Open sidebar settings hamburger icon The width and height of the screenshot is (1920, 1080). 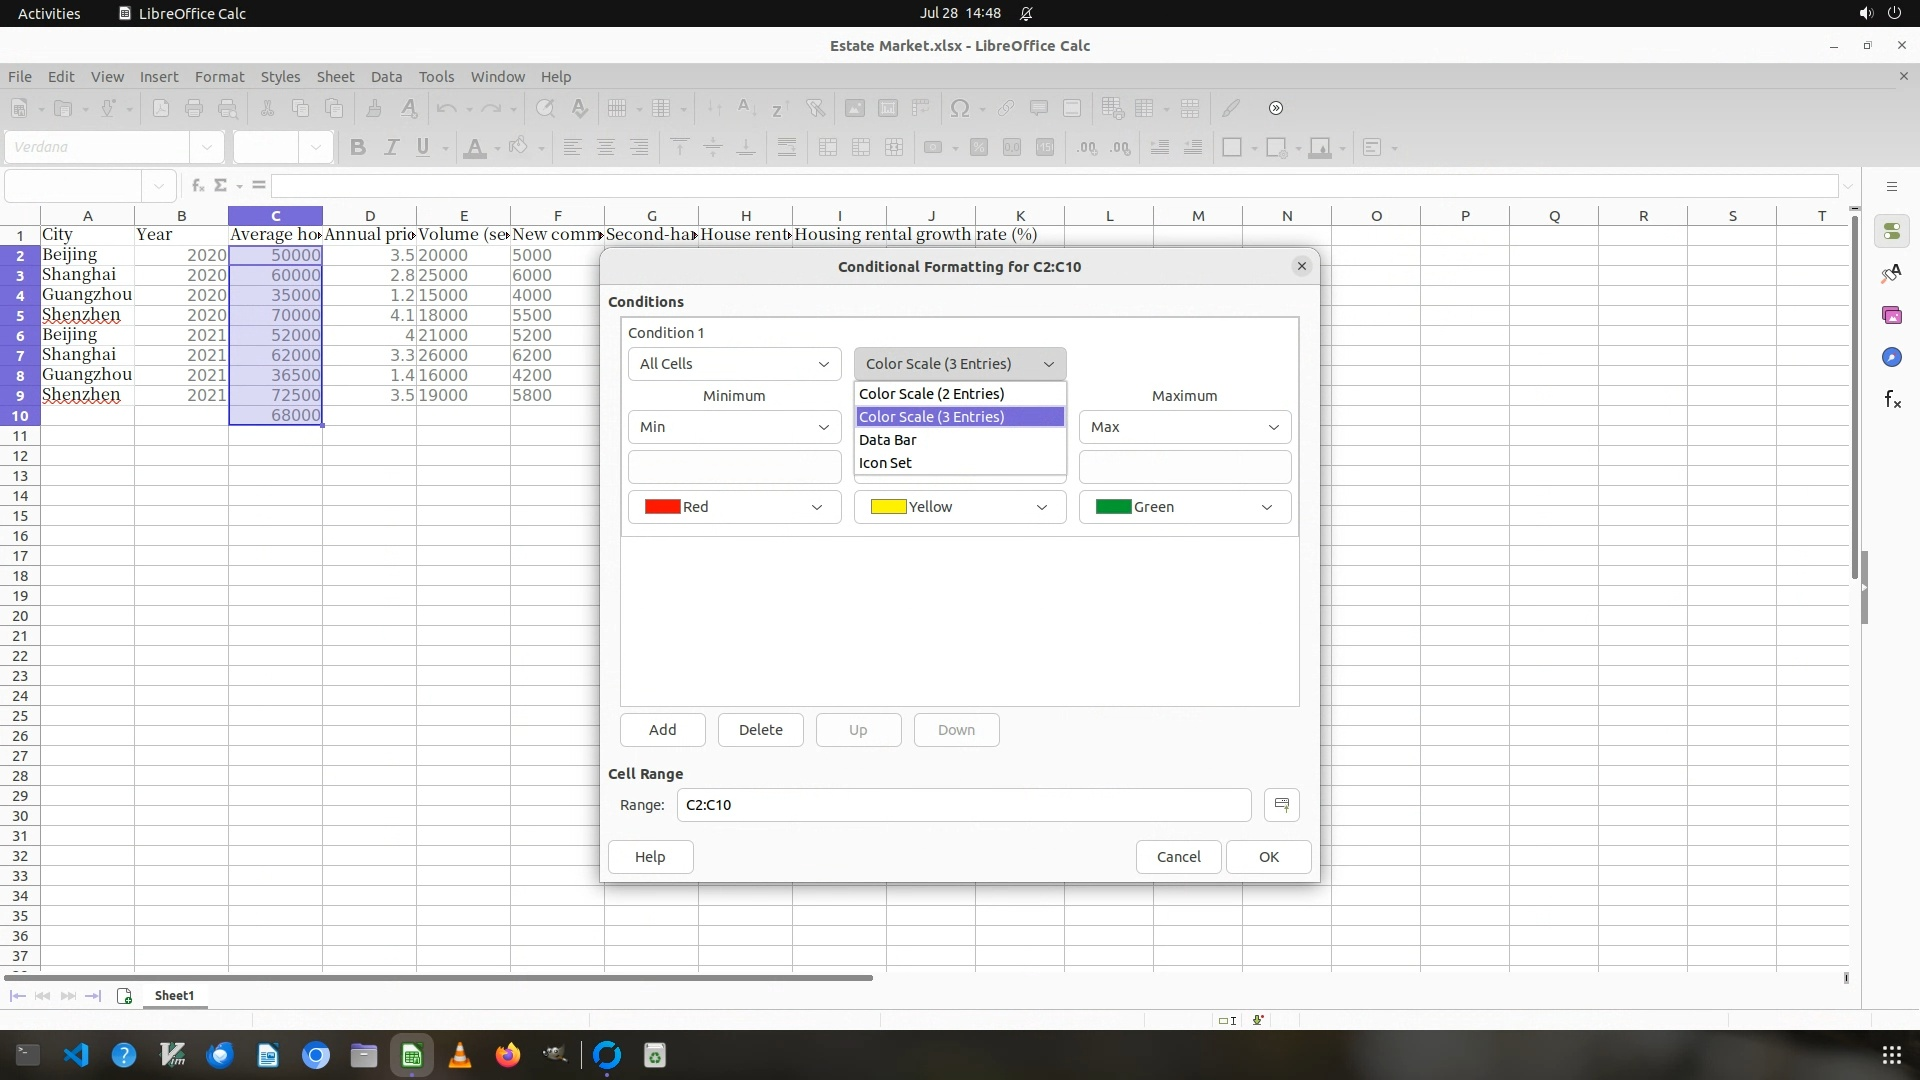point(1891,186)
